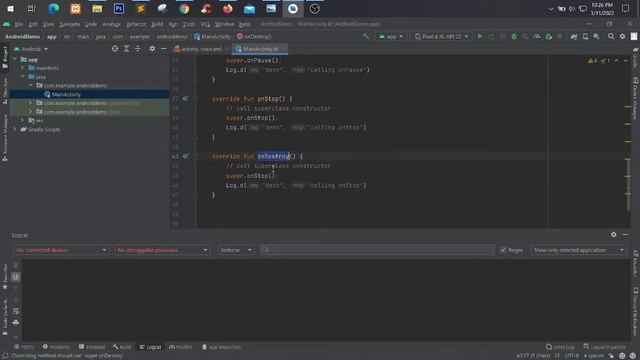640x360 pixels.
Task: Run the app with green play button
Action: coord(480,37)
